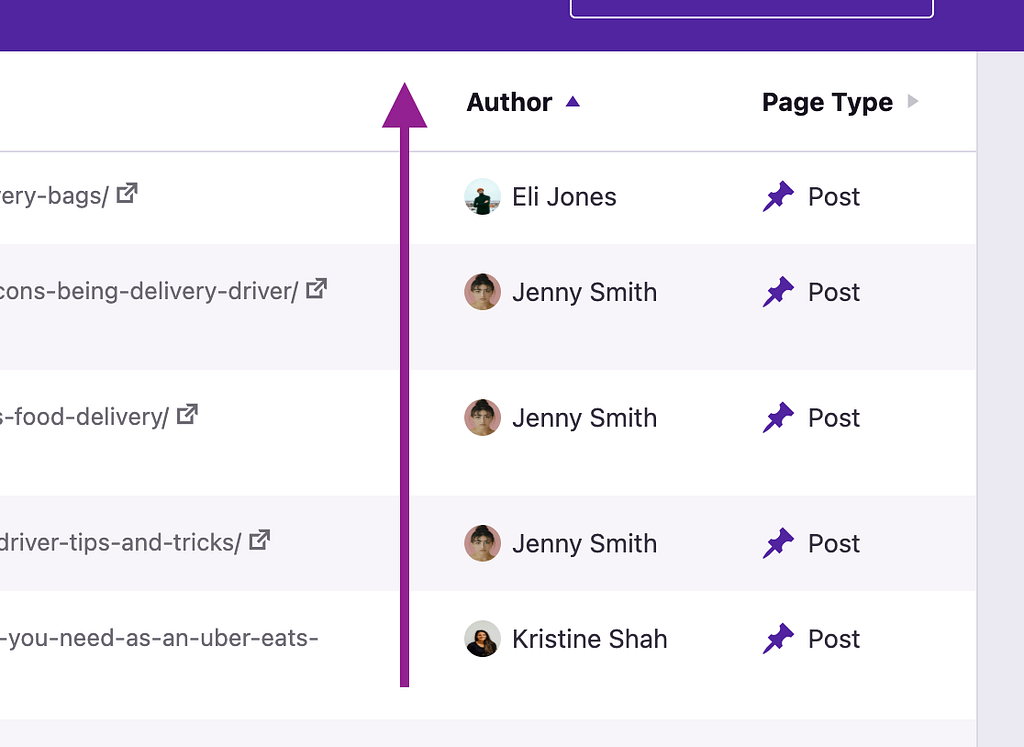Click the Eli Jones author name
This screenshot has width=1024, height=747.
coord(564,197)
